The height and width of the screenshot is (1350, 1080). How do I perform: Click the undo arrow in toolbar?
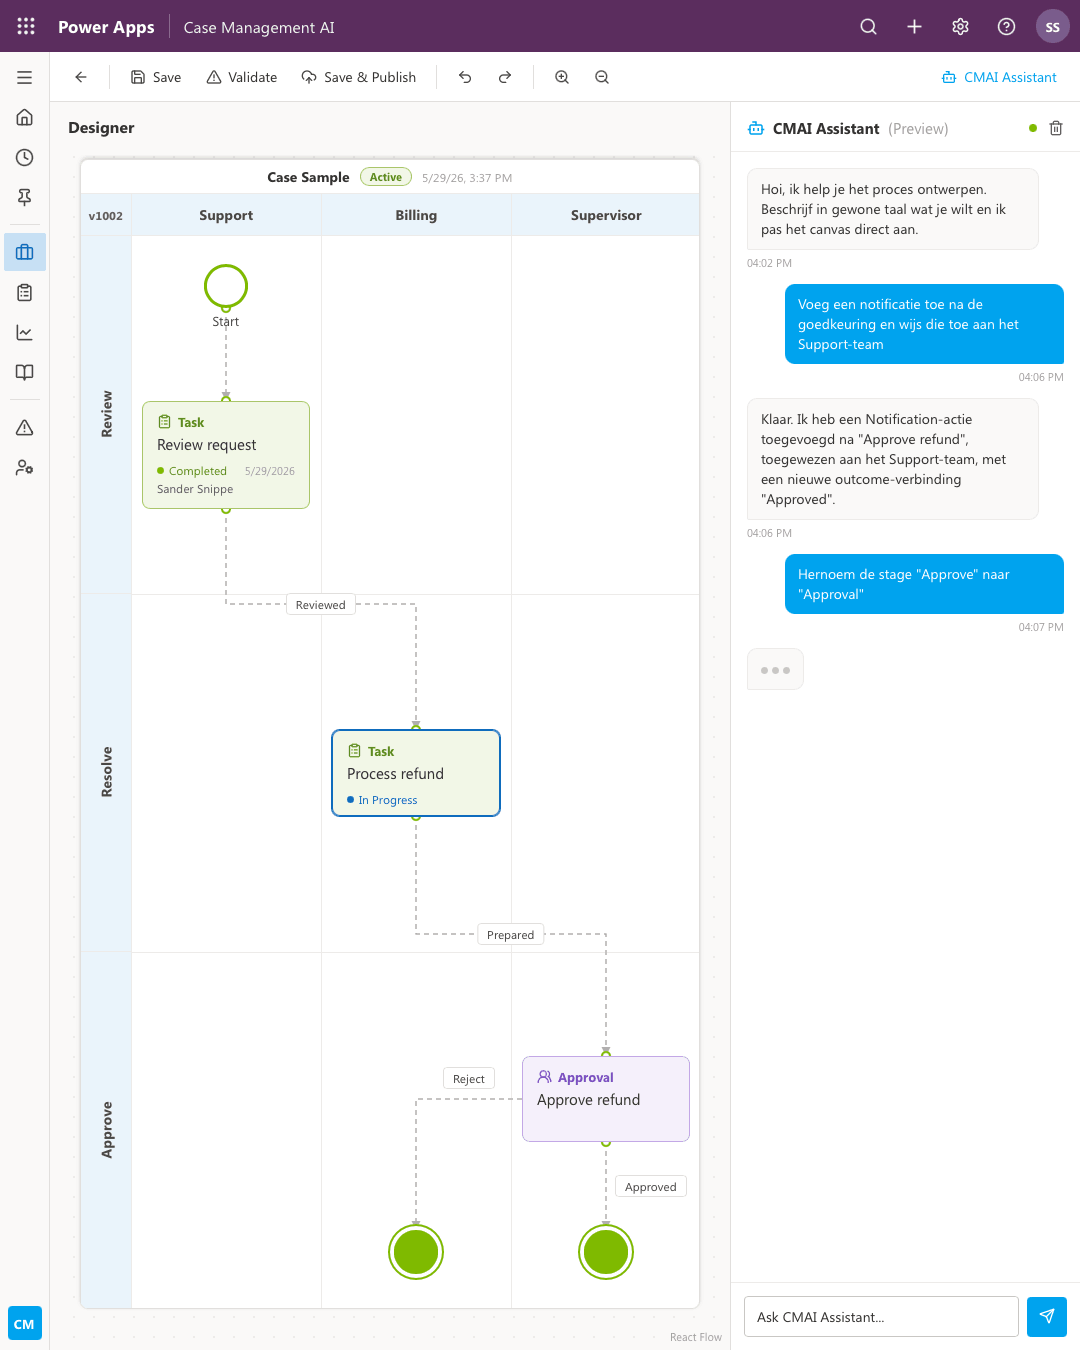[x=465, y=77]
